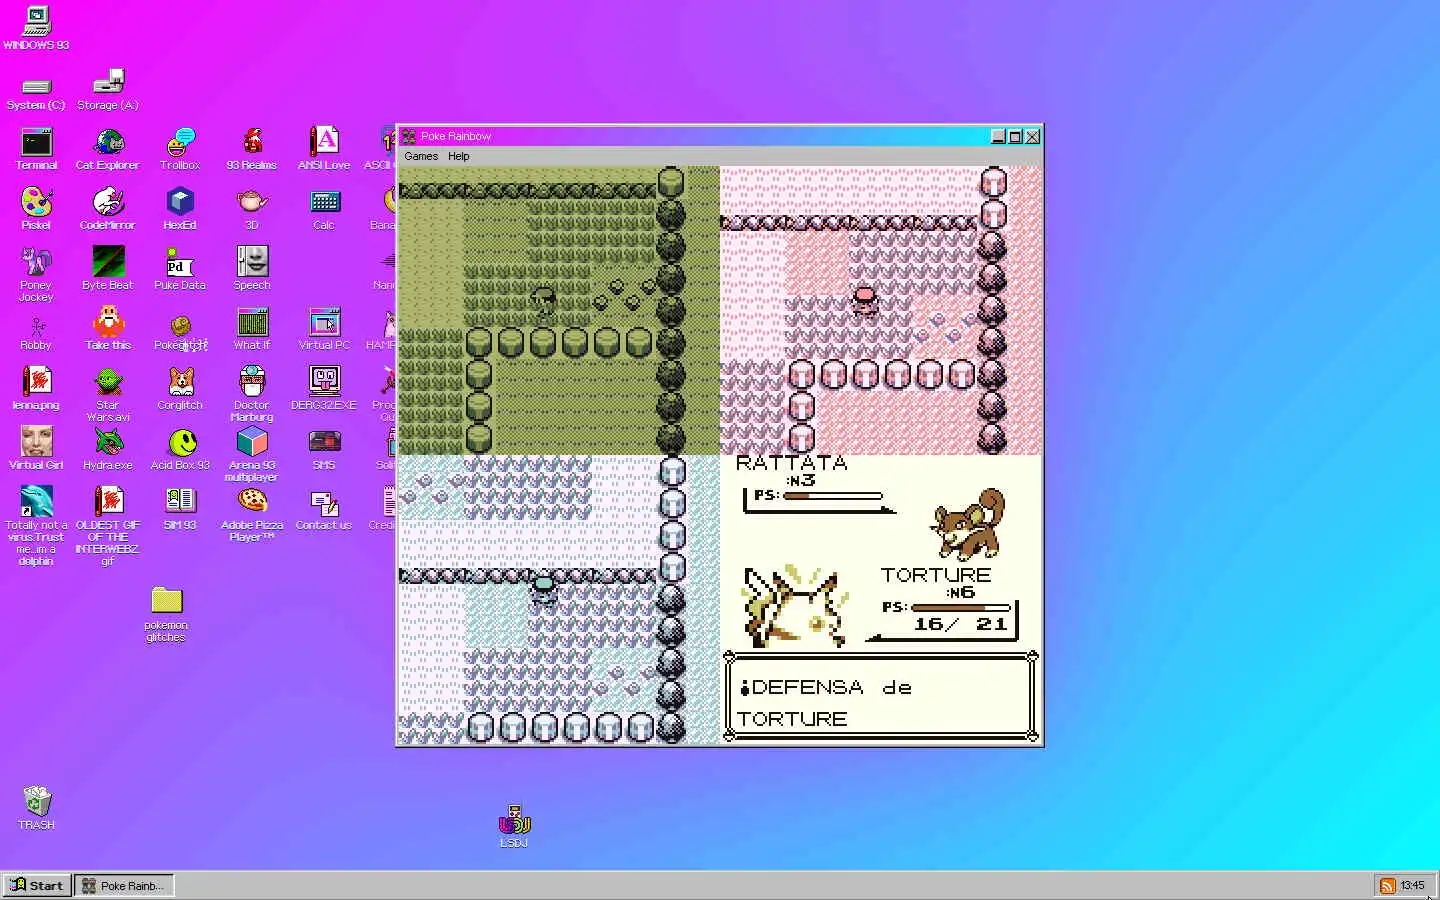Open the What If icon
The width and height of the screenshot is (1440, 900).
(x=252, y=329)
